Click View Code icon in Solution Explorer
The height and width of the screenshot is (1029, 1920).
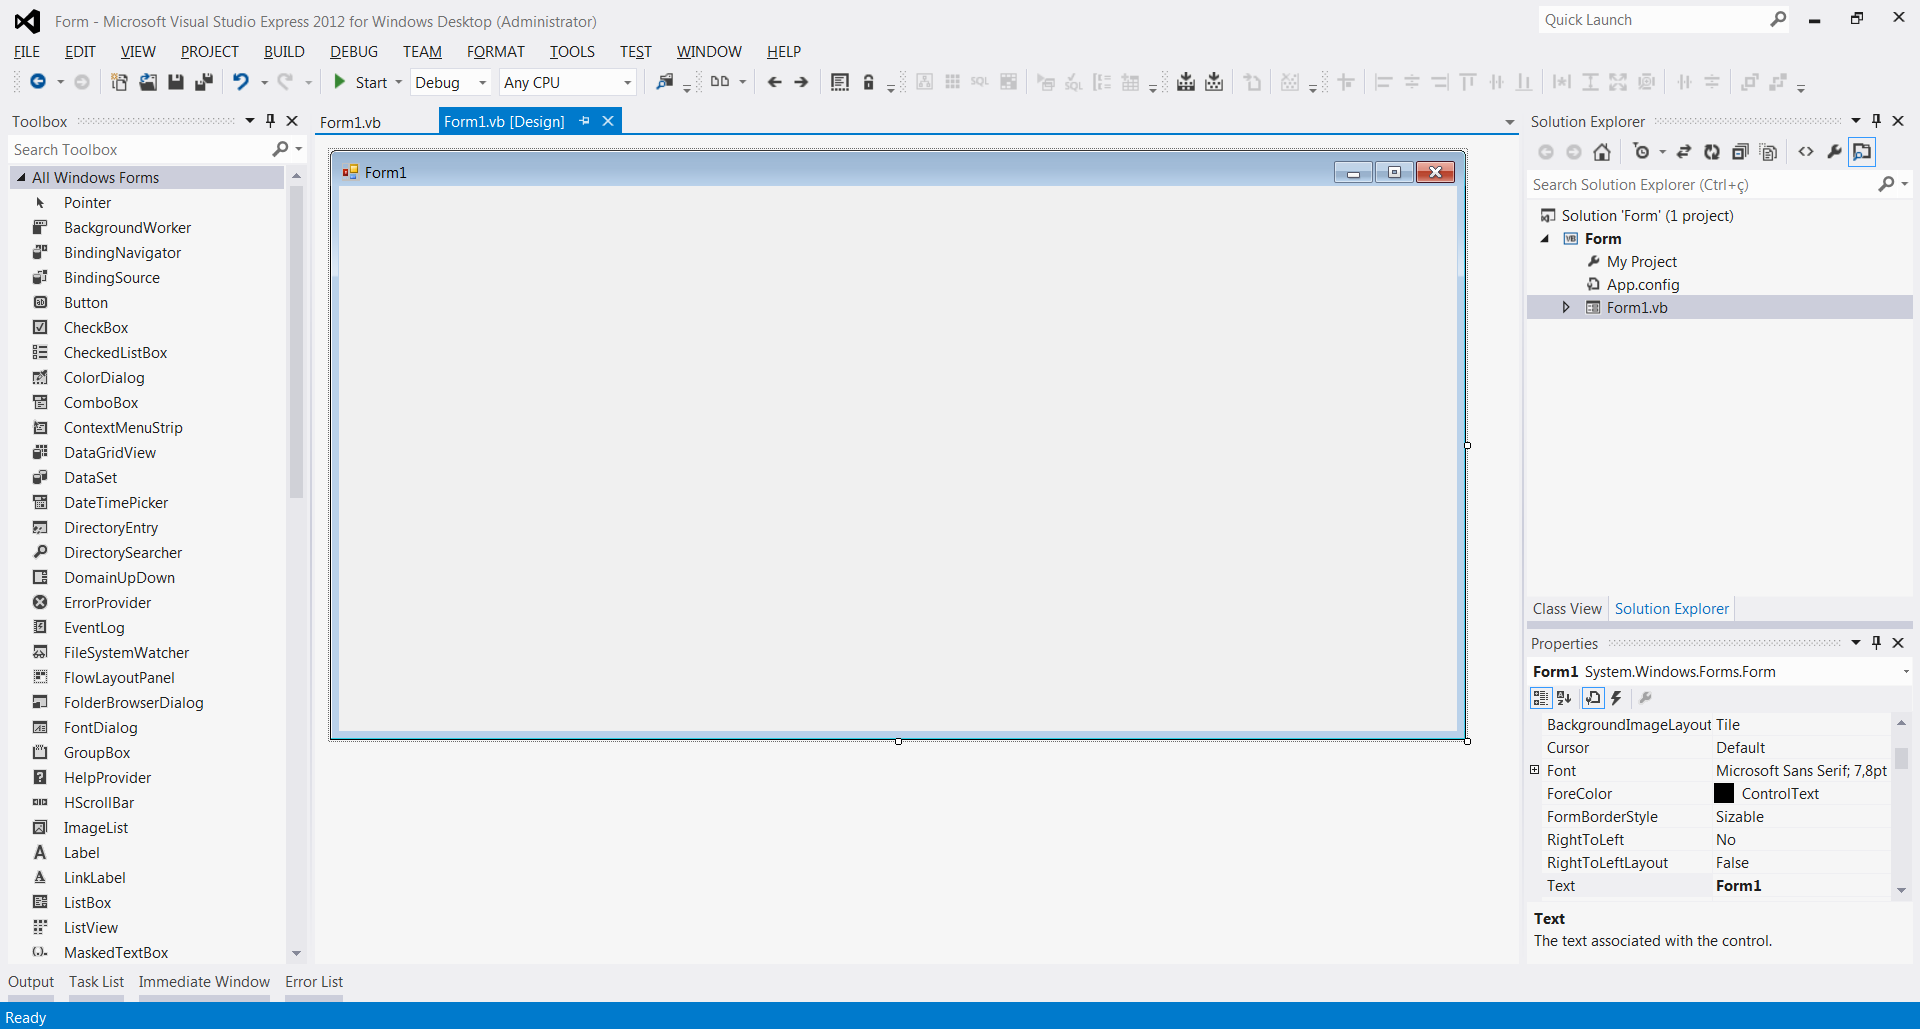[1806, 152]
